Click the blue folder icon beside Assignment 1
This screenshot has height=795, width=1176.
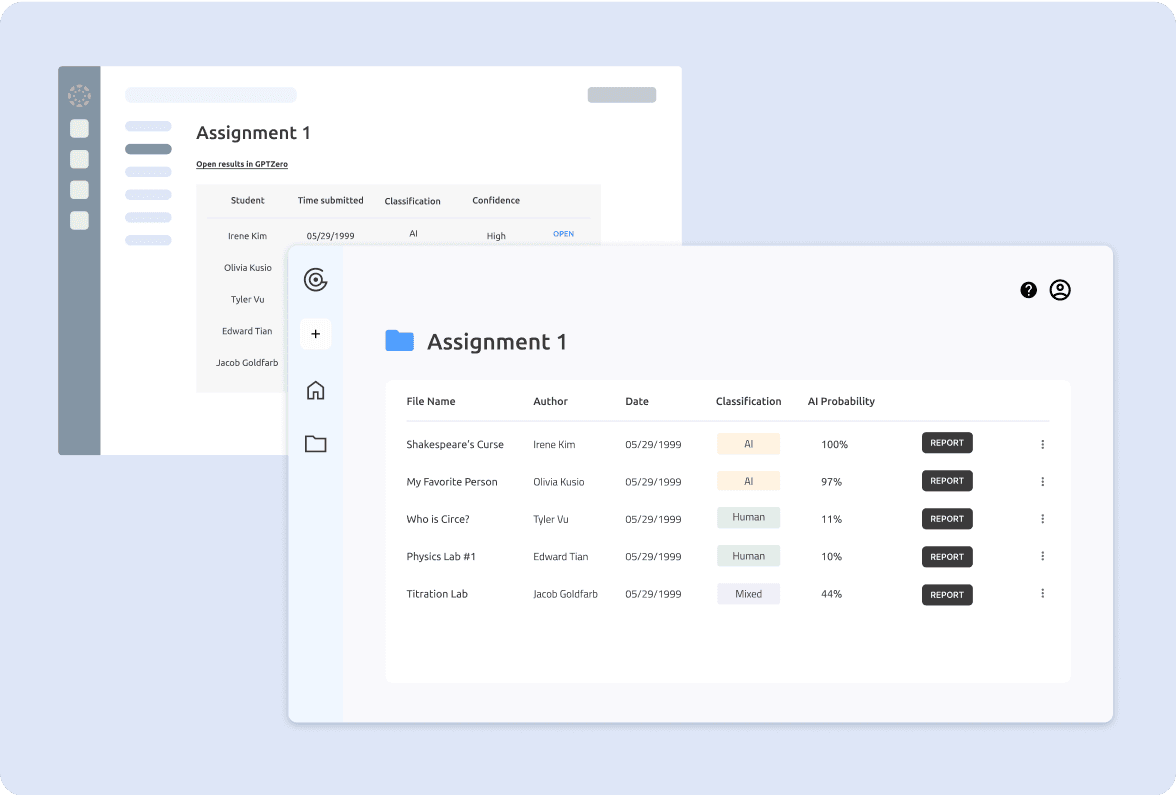399,340
